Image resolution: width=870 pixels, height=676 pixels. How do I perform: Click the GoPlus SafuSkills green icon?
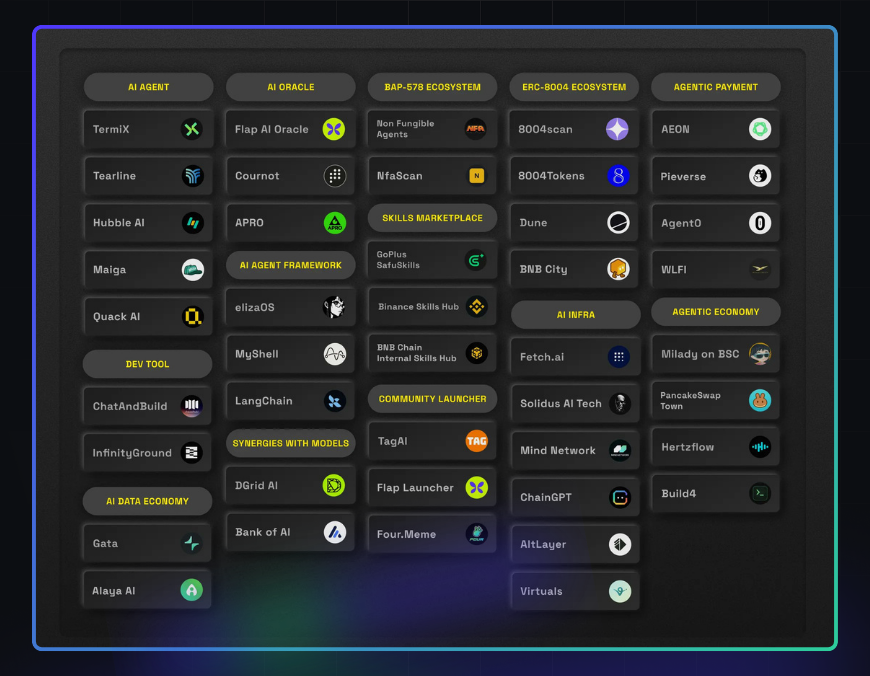(x=476, y=260)
